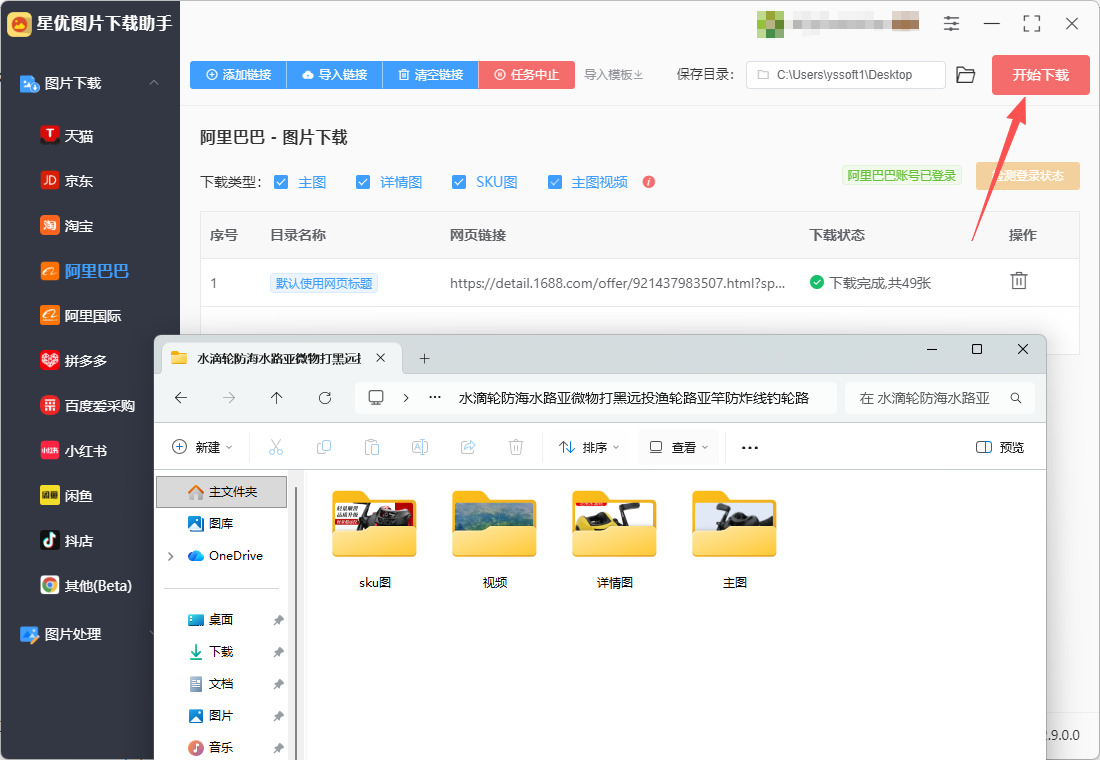Browse save directory folder icon
The height and width of the screenshot is (760, 1100).
[966, 74]
